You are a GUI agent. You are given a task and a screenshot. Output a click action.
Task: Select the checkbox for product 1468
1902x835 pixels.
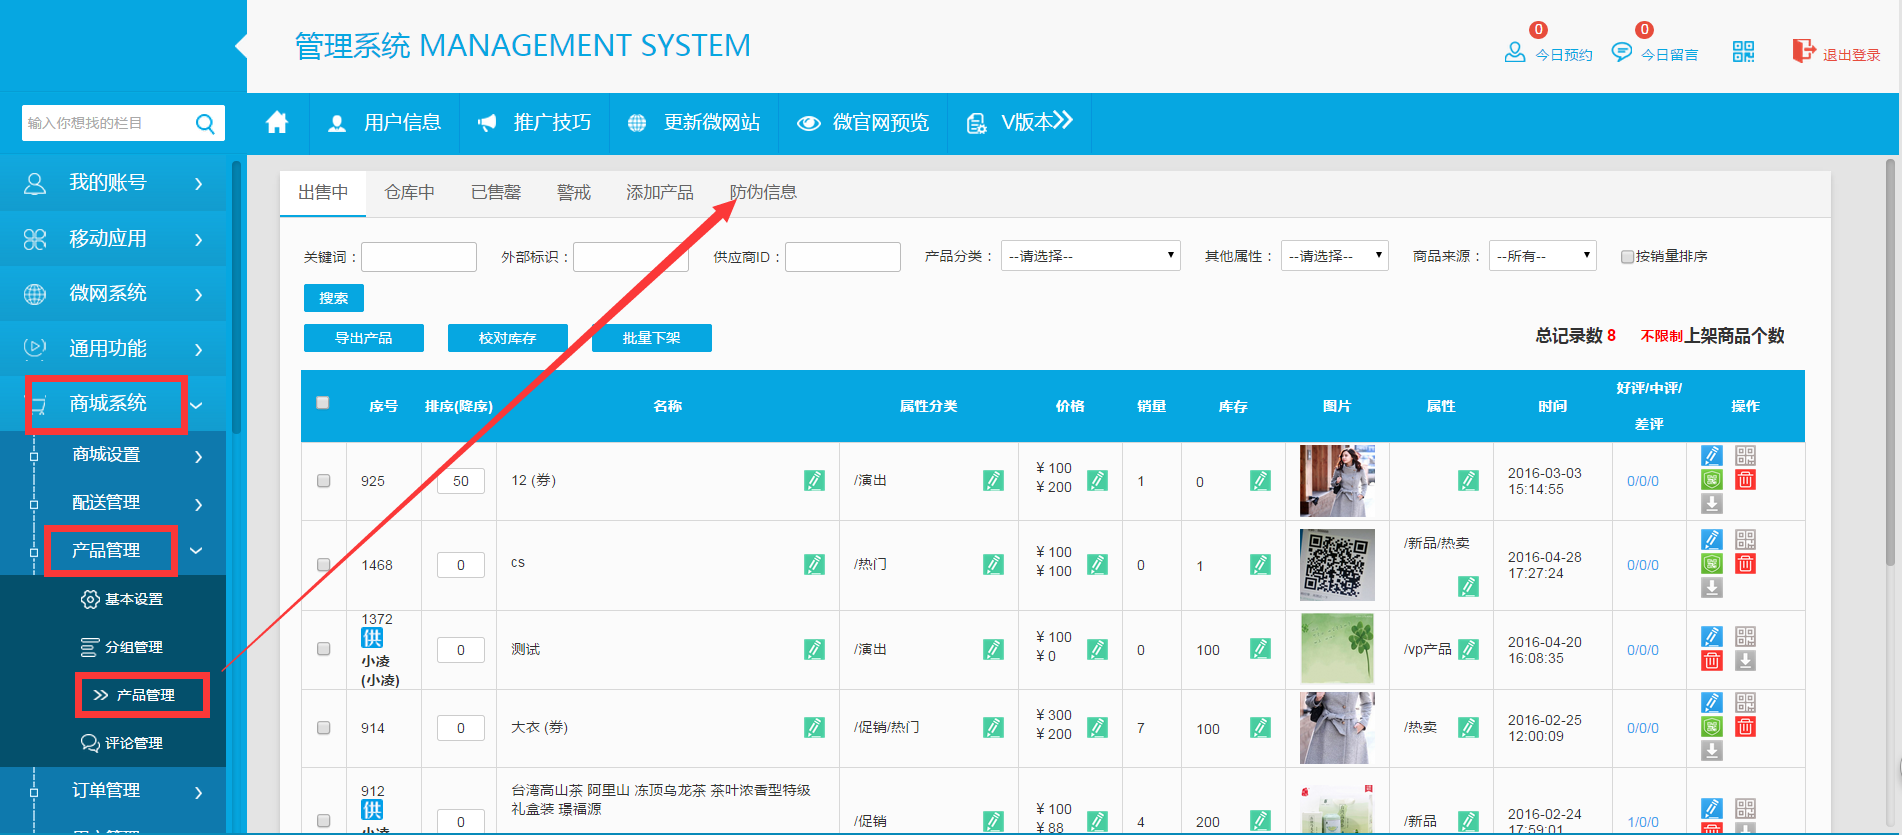click(x=324, y=565)
